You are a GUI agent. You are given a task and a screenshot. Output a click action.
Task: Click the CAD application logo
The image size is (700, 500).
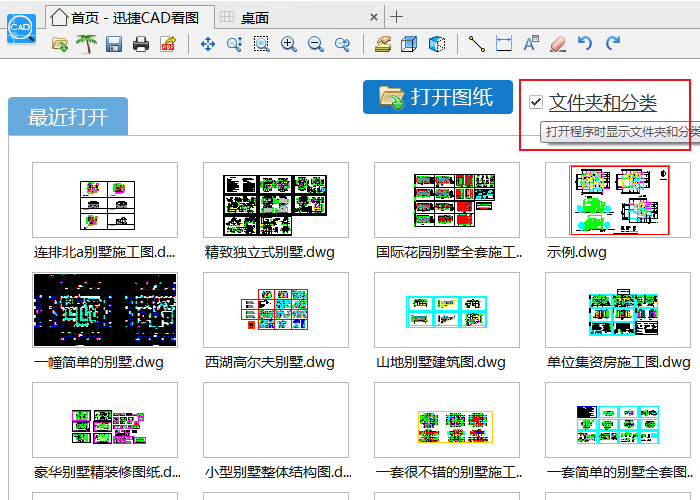[x=21, y=29]
